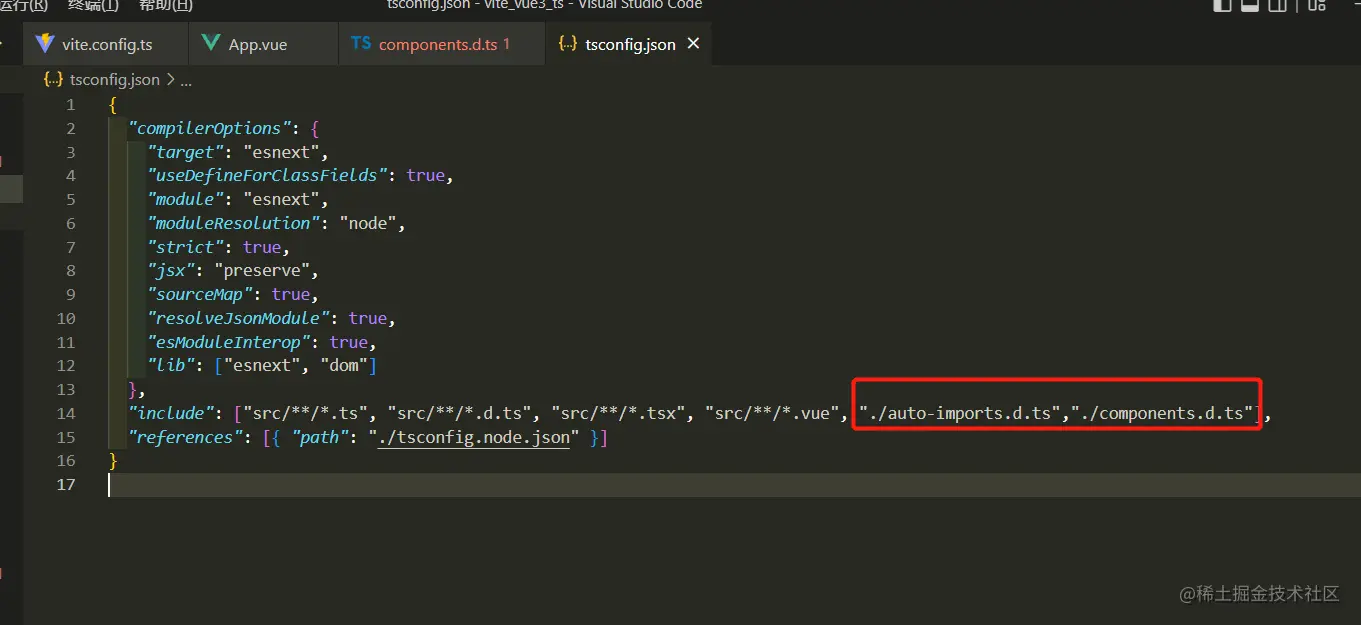Click the breadcrumb ellipsis segment
This screenshot has height=625, width=1361.
click(x=186, y=80)
